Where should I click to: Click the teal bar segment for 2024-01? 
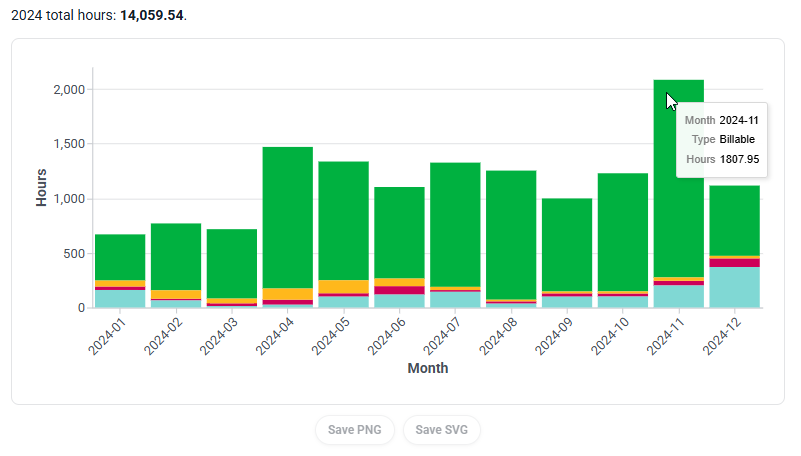pyautogui.click(x=120, y=298)
